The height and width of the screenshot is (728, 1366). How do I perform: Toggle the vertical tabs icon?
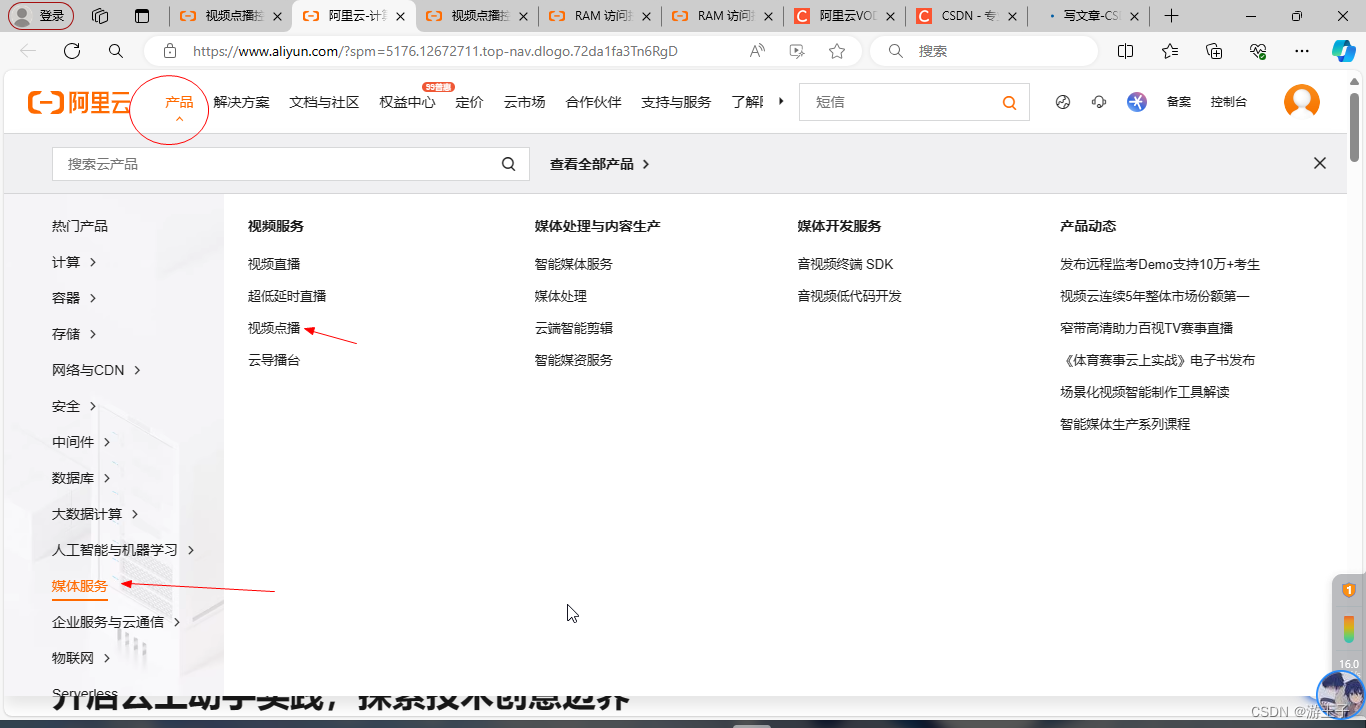pyautogui.click(x=142, y=16)
